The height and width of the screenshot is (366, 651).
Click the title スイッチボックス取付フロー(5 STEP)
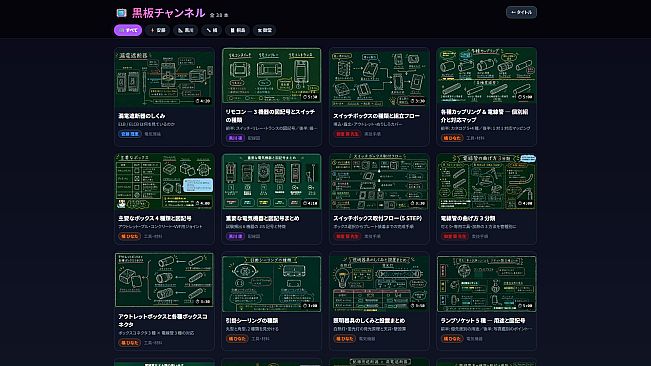(x=377, y=218)
